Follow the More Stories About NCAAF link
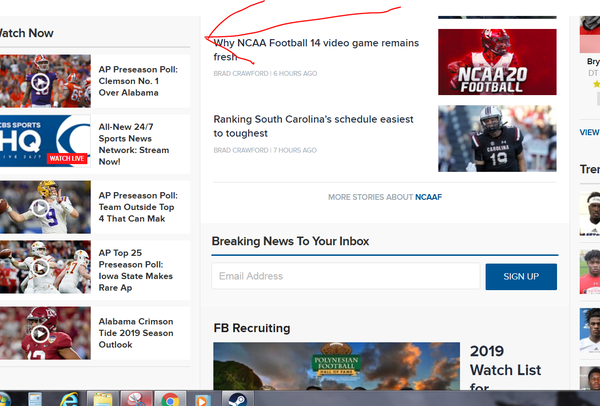 point(385,197)
